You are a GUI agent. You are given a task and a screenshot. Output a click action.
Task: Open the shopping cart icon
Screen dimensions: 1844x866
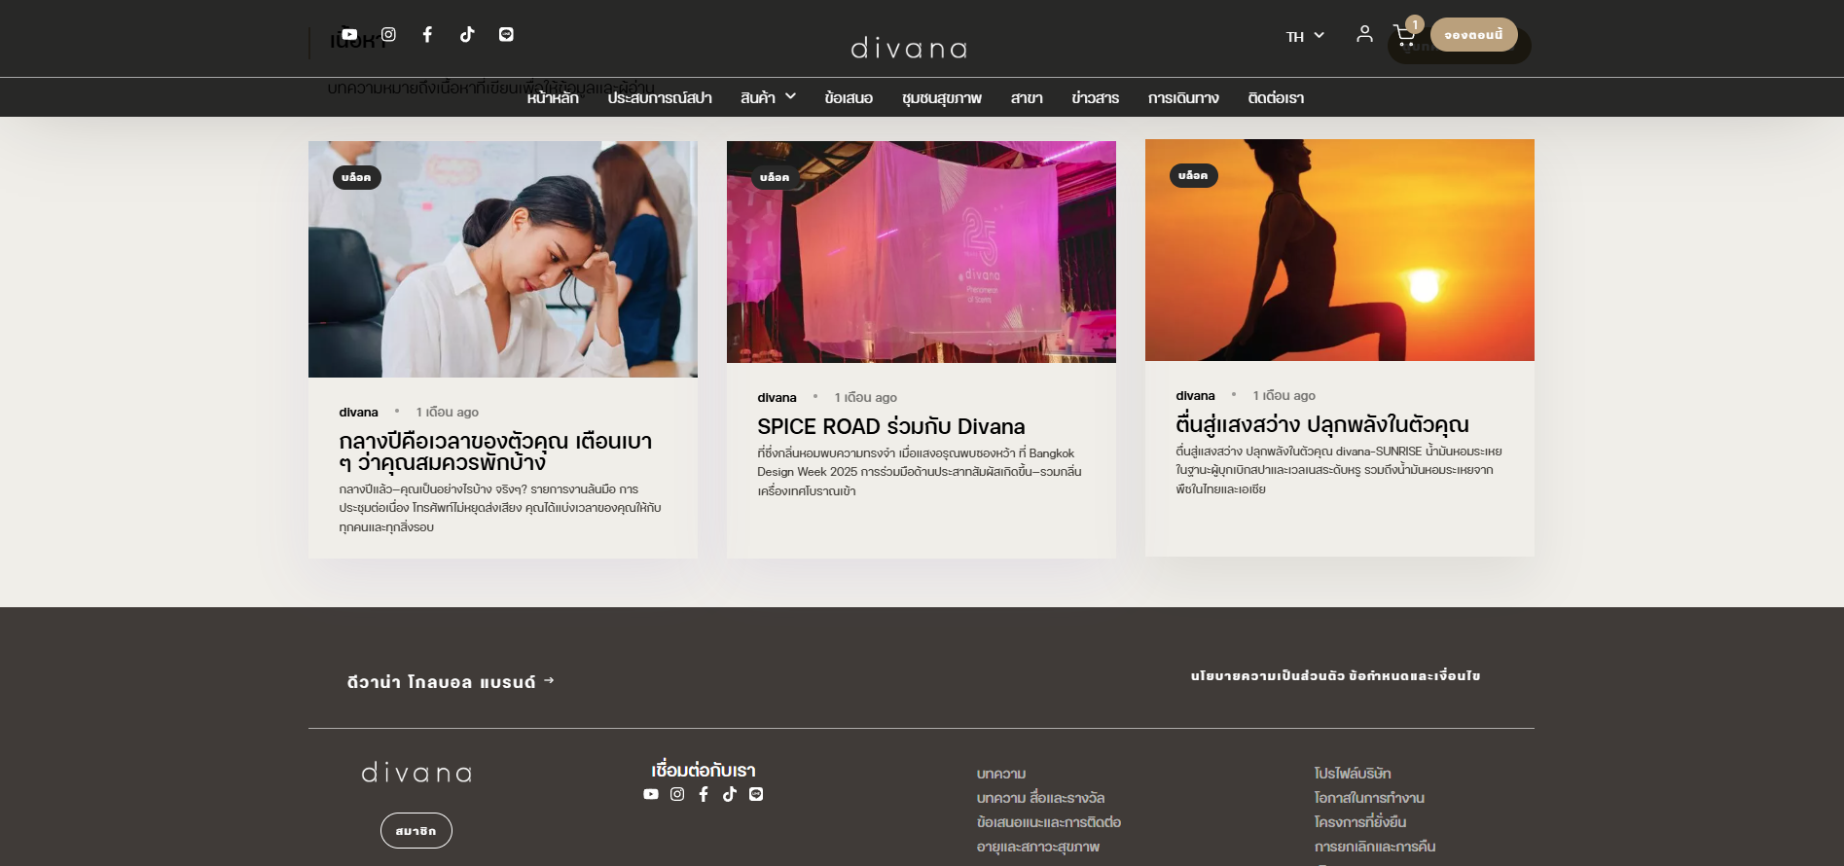coord(1404,36)
